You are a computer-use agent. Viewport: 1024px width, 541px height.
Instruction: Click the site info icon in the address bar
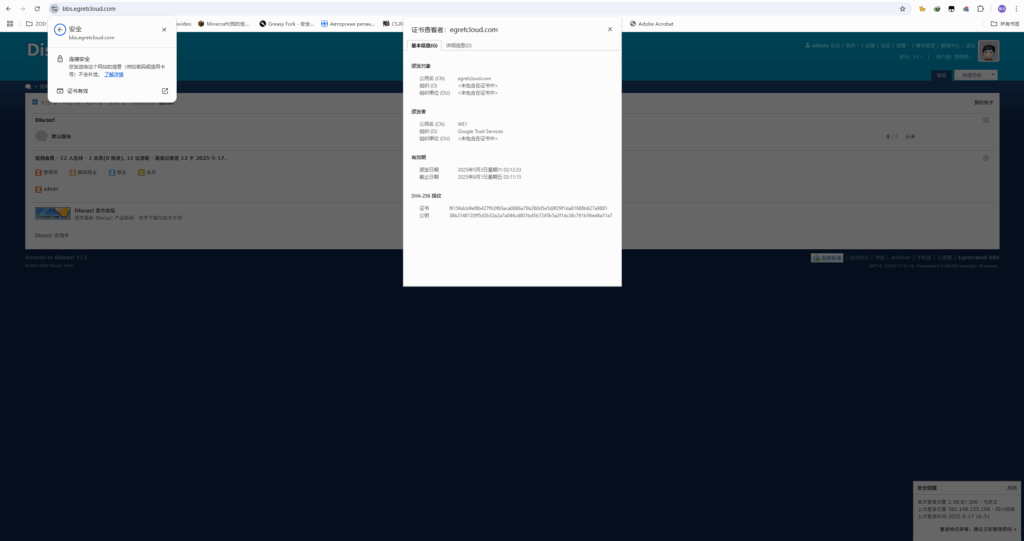click(x=55, y=8)
